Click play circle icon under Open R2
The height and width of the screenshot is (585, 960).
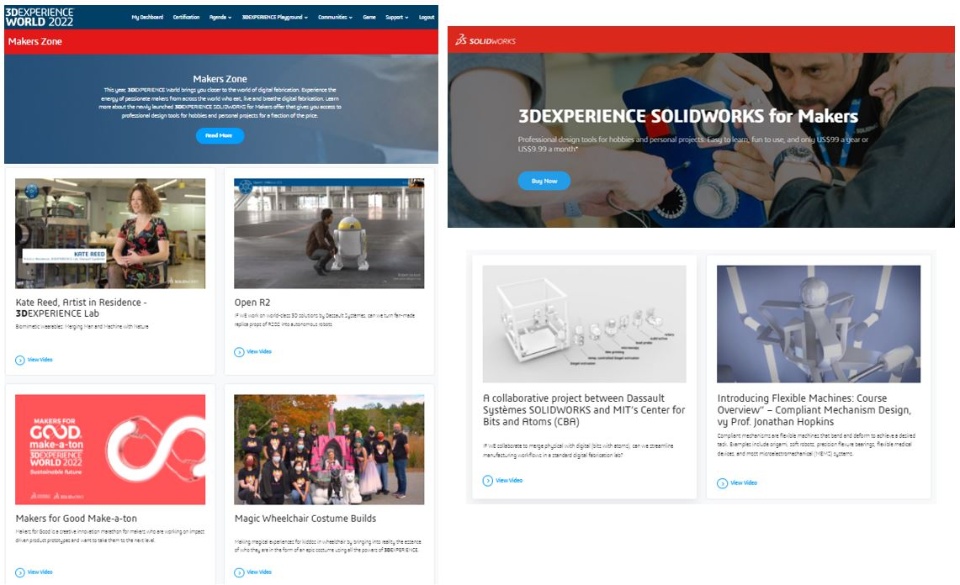[x=239, y=352]
